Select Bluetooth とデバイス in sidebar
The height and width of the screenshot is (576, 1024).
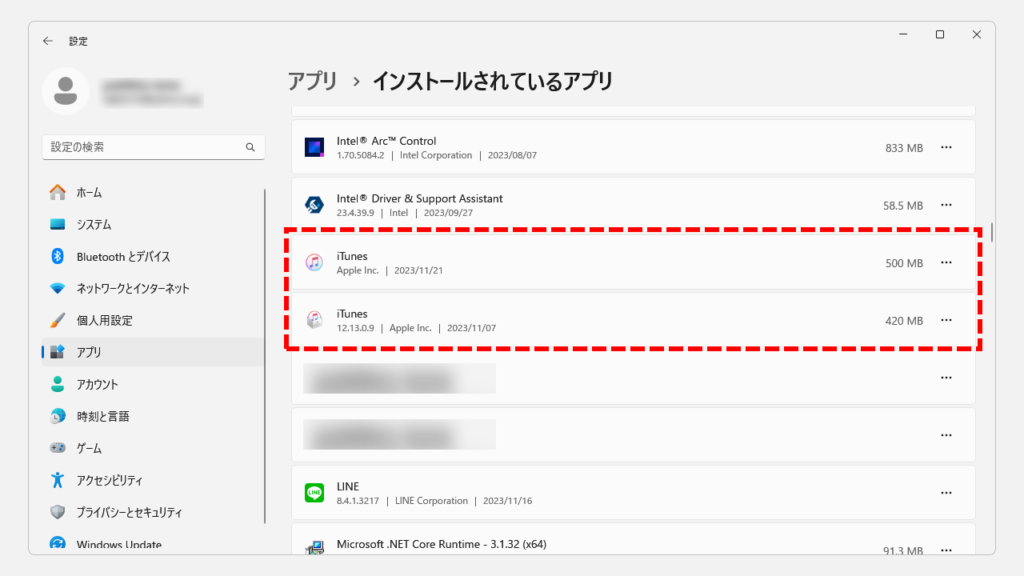(123, 257)
